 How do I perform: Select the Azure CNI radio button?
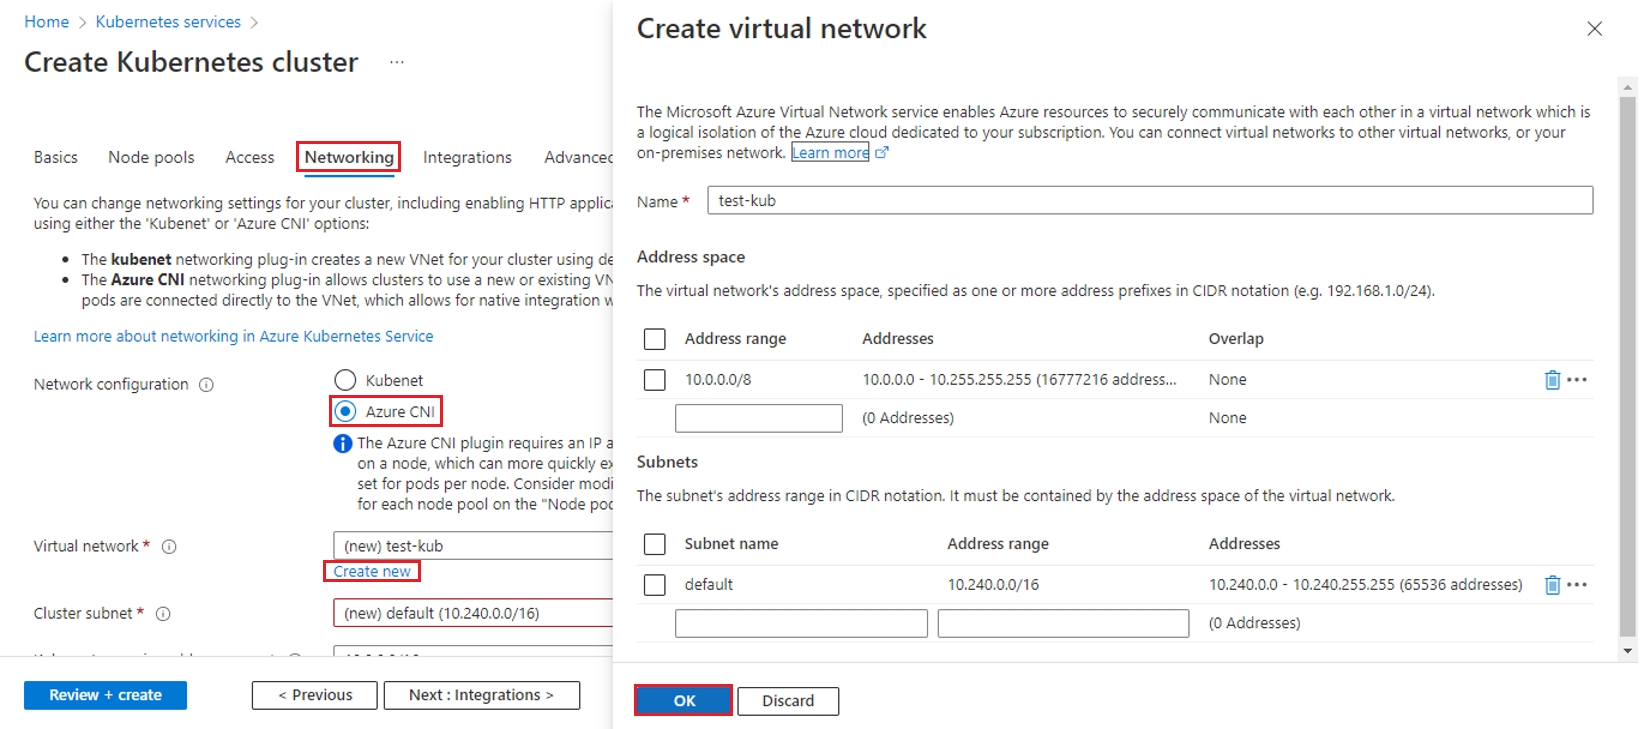pos(345,411)
